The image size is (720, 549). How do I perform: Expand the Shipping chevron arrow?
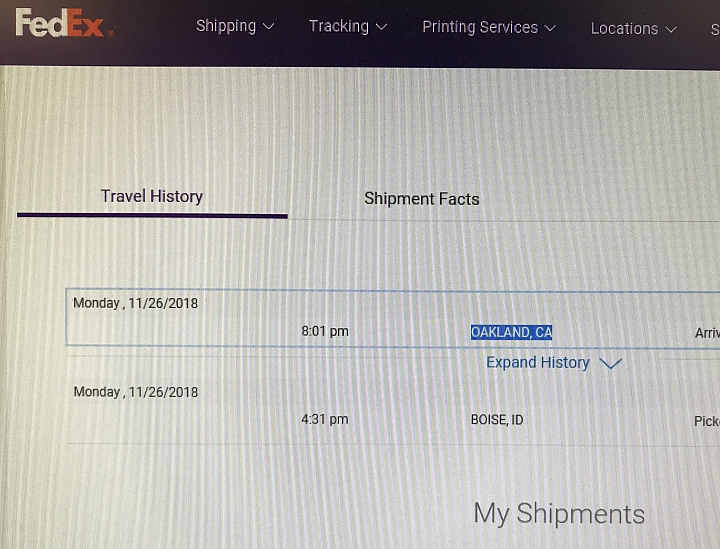(269, 27)
